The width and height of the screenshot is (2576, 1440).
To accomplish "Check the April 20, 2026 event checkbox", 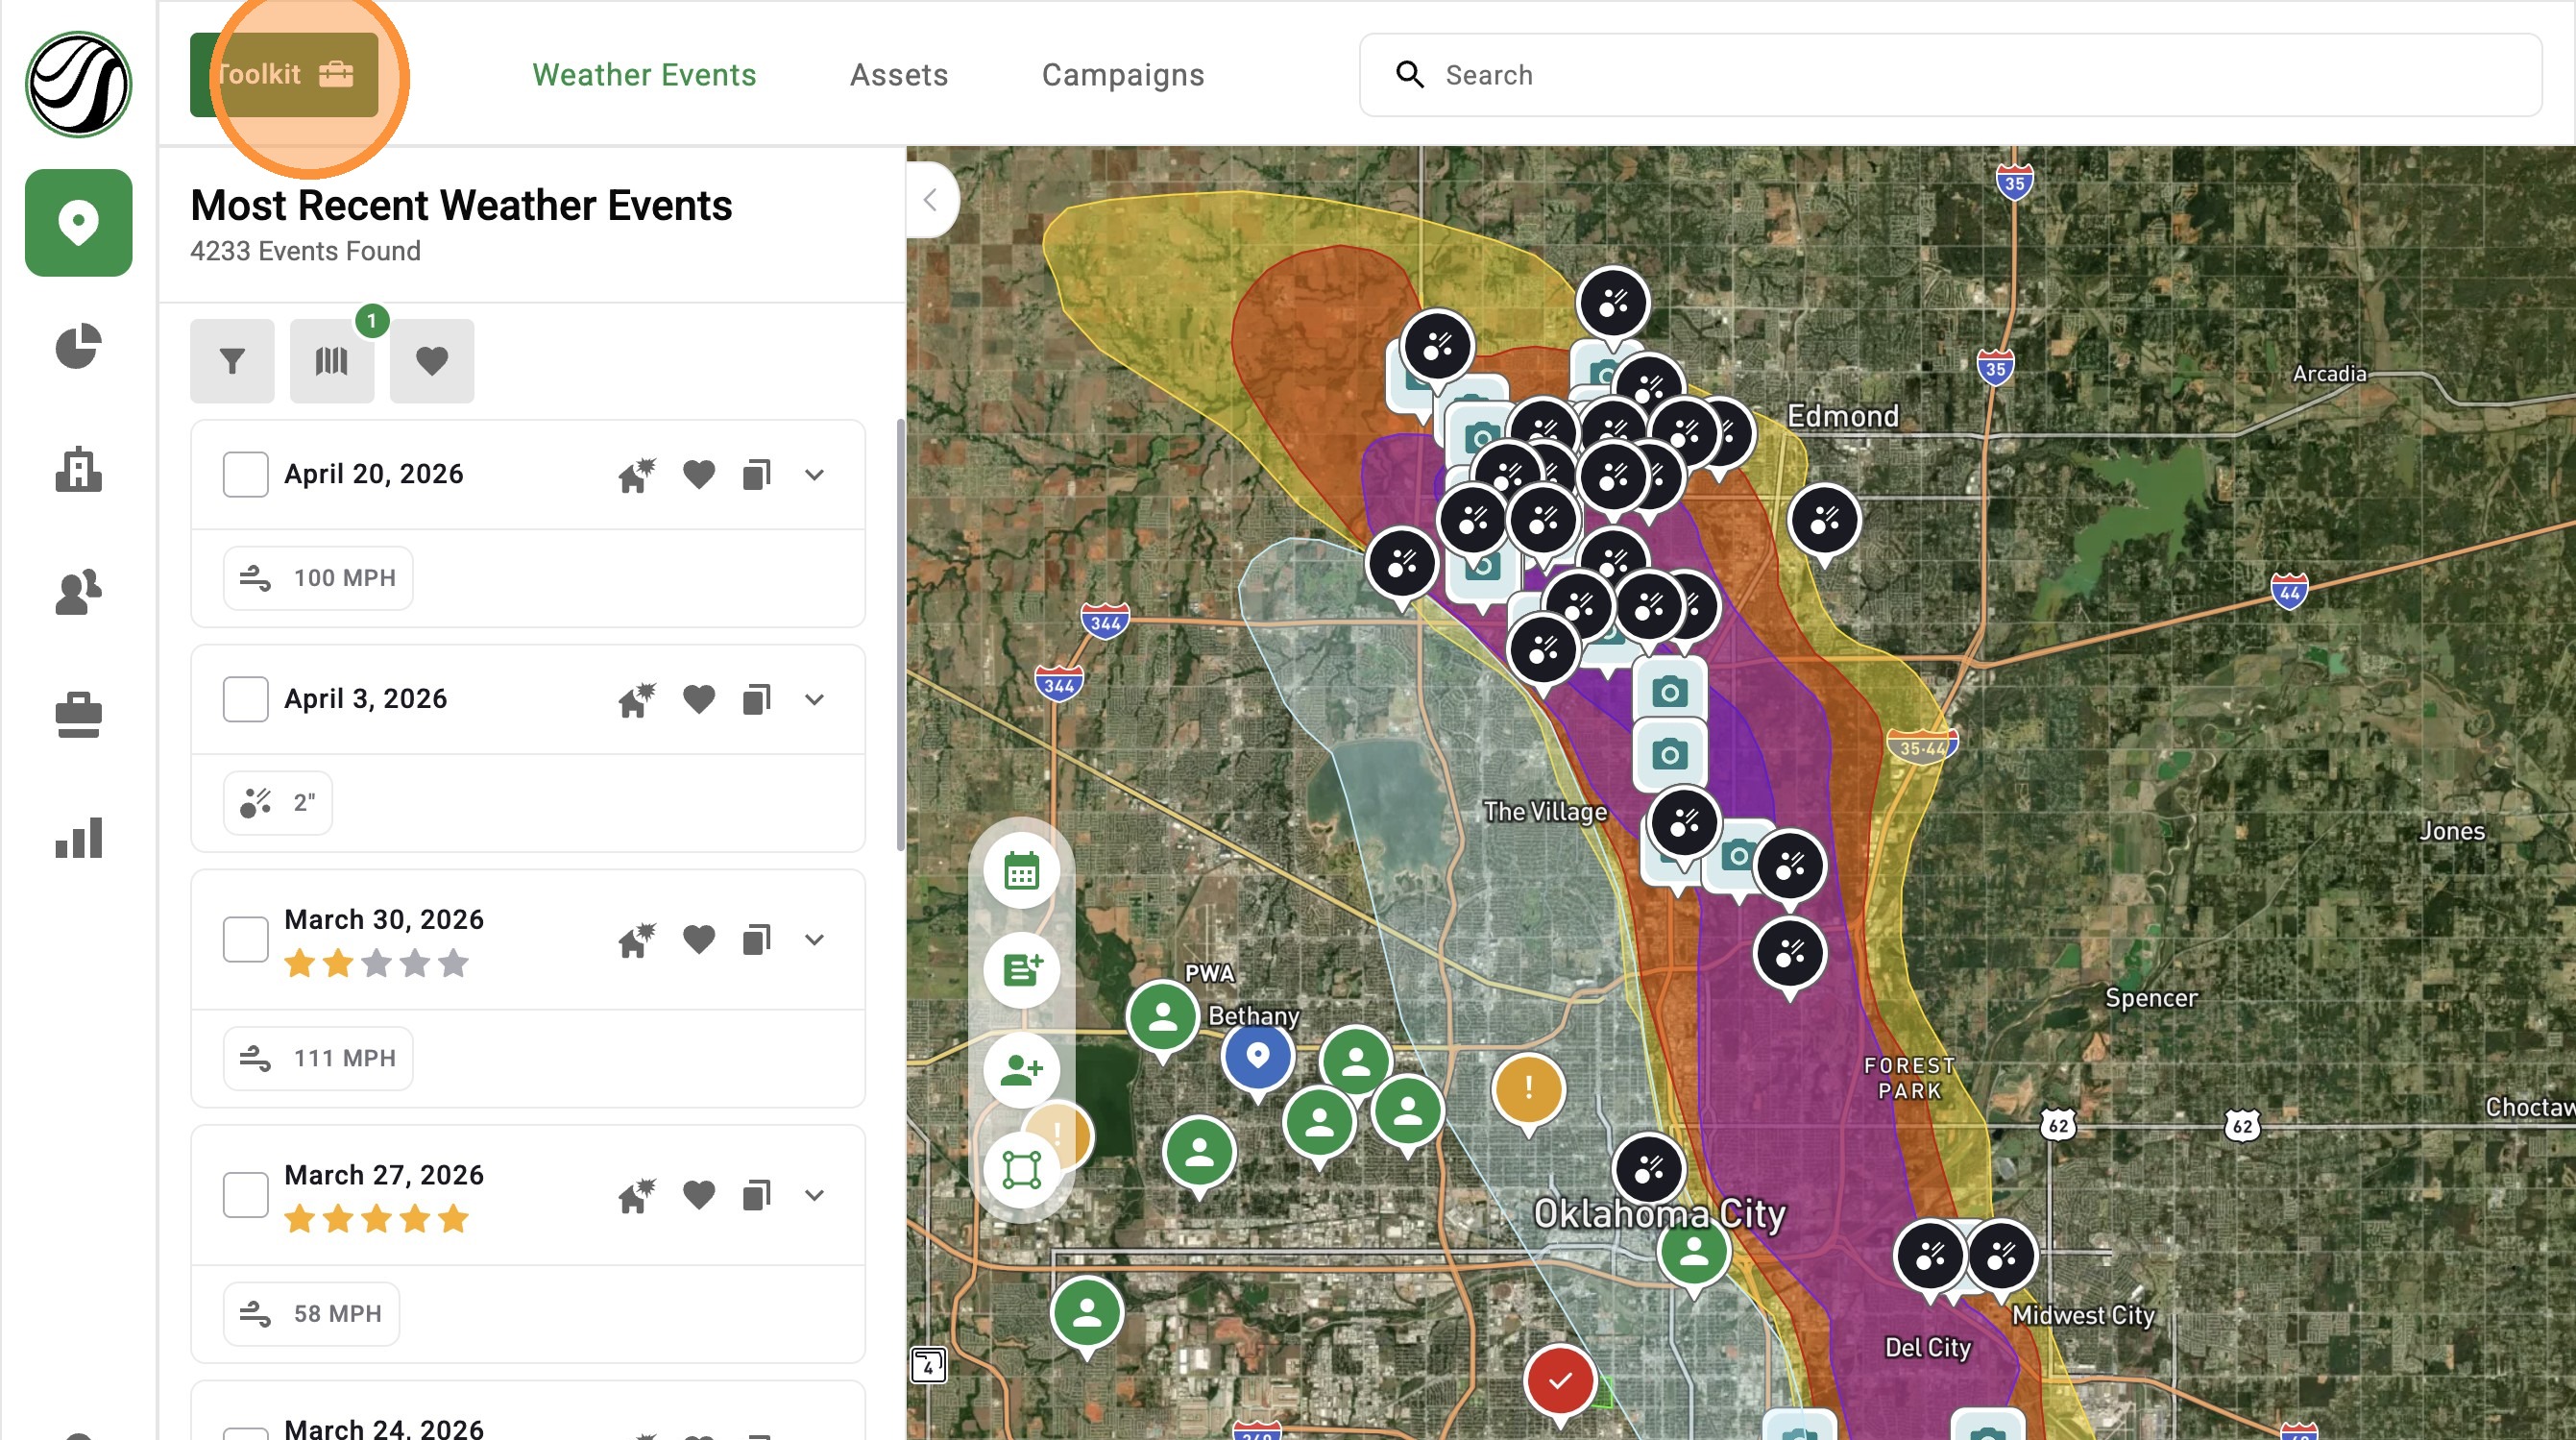I will pos(245,474).
